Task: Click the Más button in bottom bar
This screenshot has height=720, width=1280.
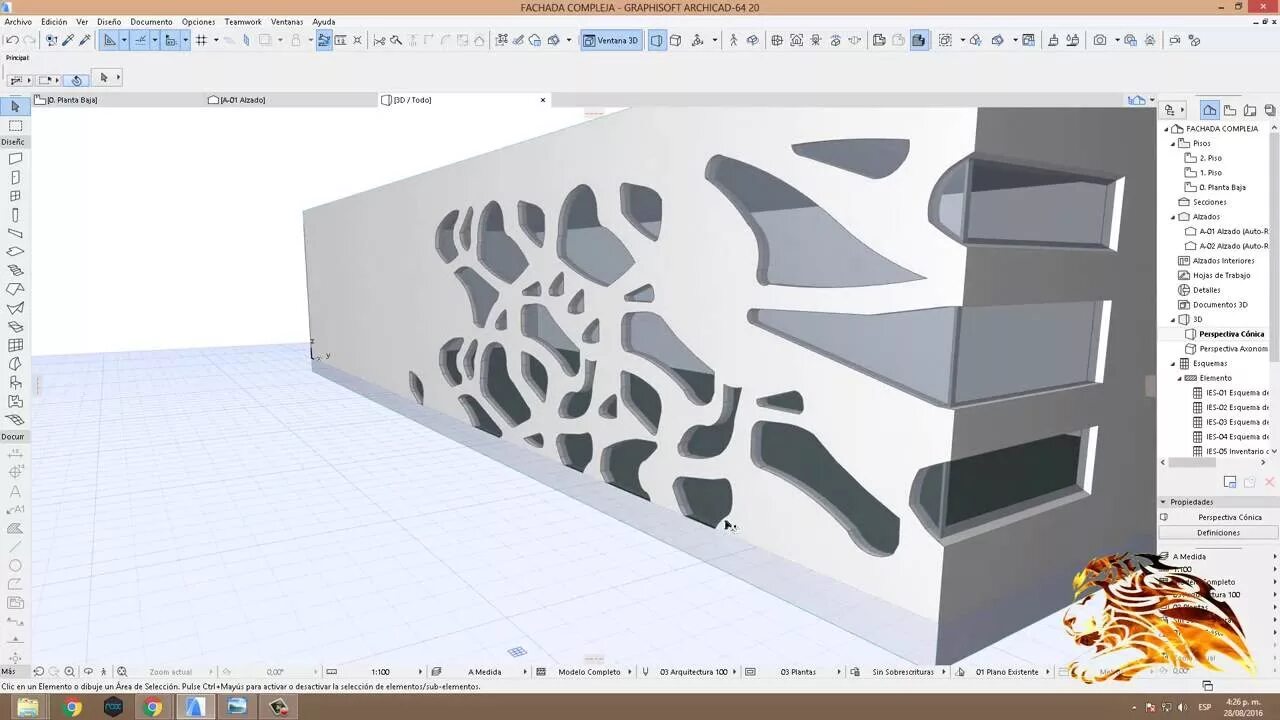Action: pos(9,672)
